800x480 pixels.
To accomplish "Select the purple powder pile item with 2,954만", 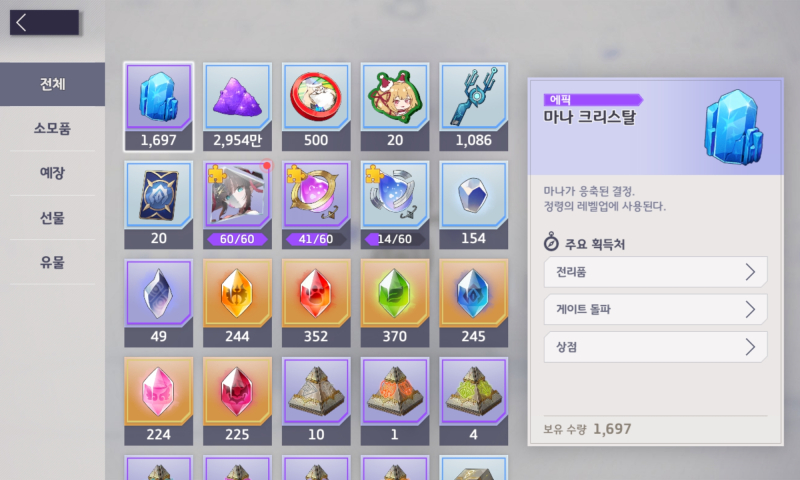I will (237, 107).
